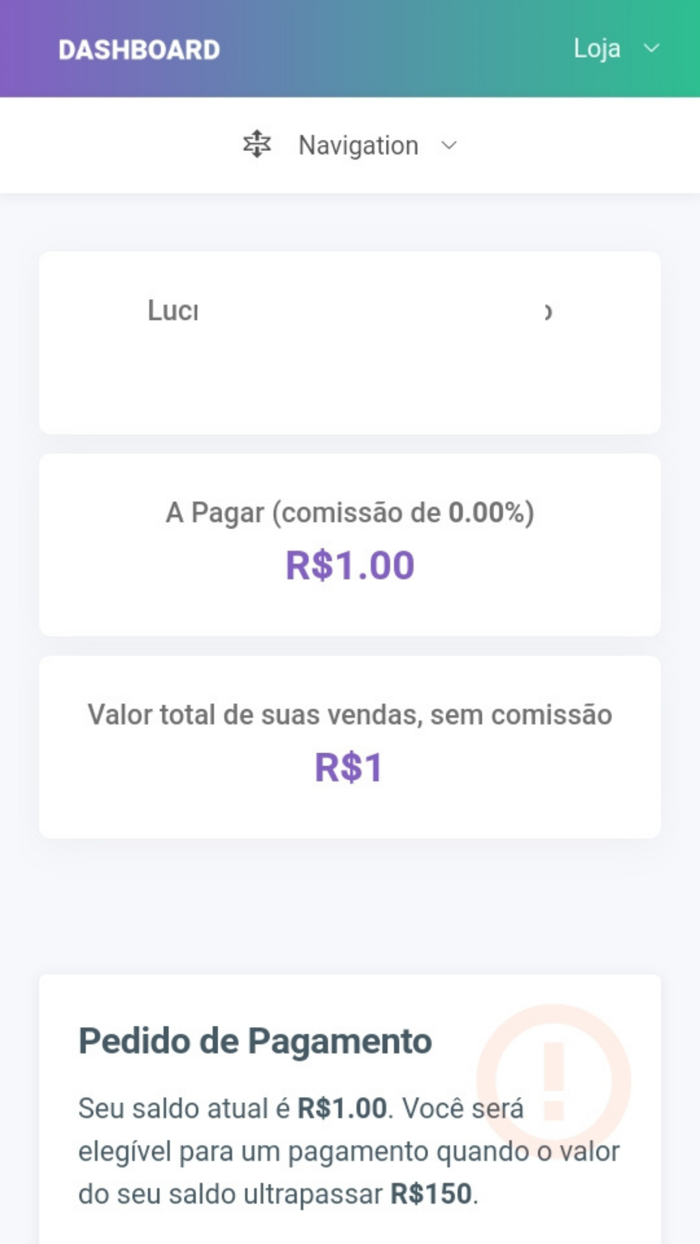The image size is (700, 1244).
Task: Click the Valor total de suas vendas card
Action: tap(350, 744)
